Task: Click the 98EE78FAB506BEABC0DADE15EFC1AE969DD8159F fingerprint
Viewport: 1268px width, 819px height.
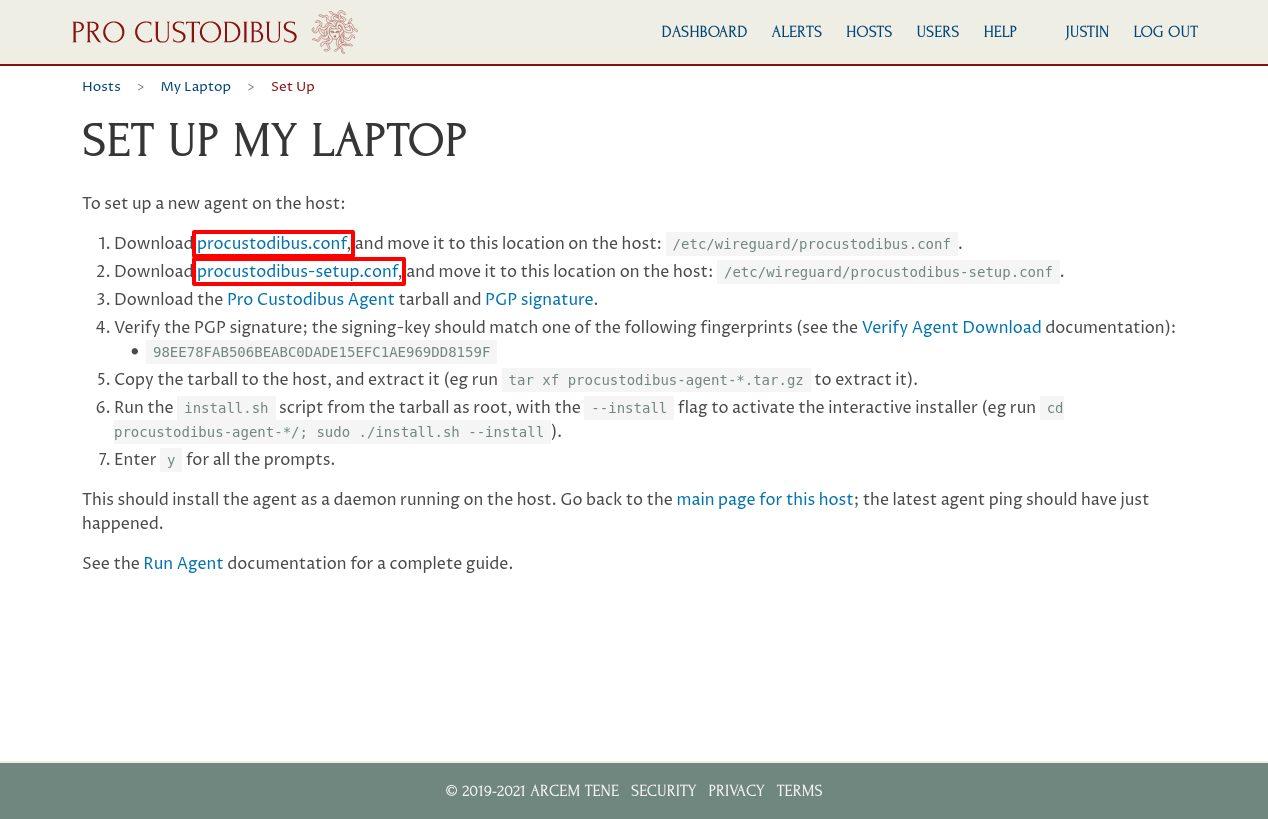Action: coord(322,352)
